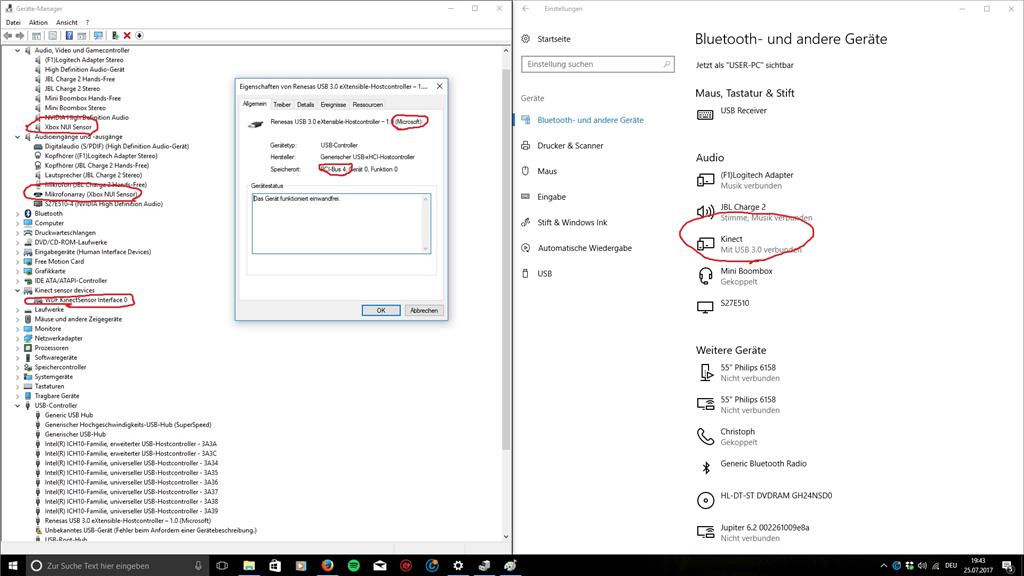Image resolution: width=1024 pixels, height=576 pixels.
Task: Click the Cortana microphone icon
Action: coord(199,566)
